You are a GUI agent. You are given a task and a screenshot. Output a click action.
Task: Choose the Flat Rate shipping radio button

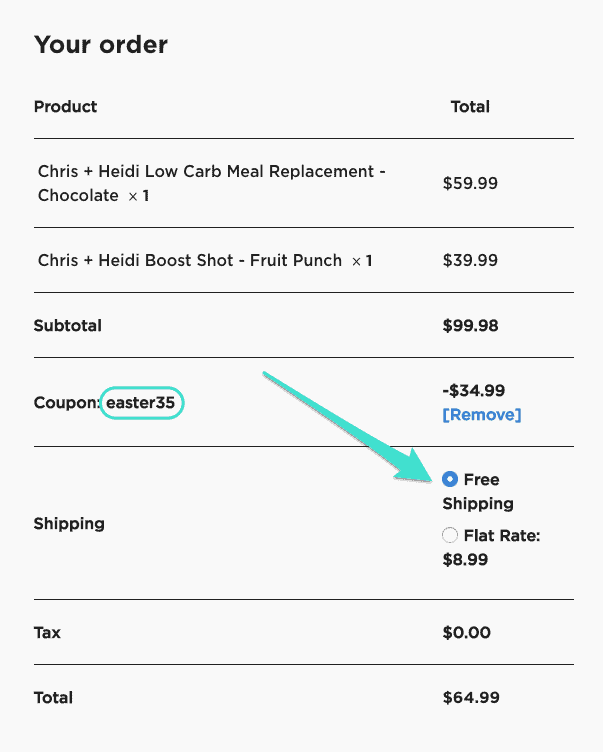point(451,536)
